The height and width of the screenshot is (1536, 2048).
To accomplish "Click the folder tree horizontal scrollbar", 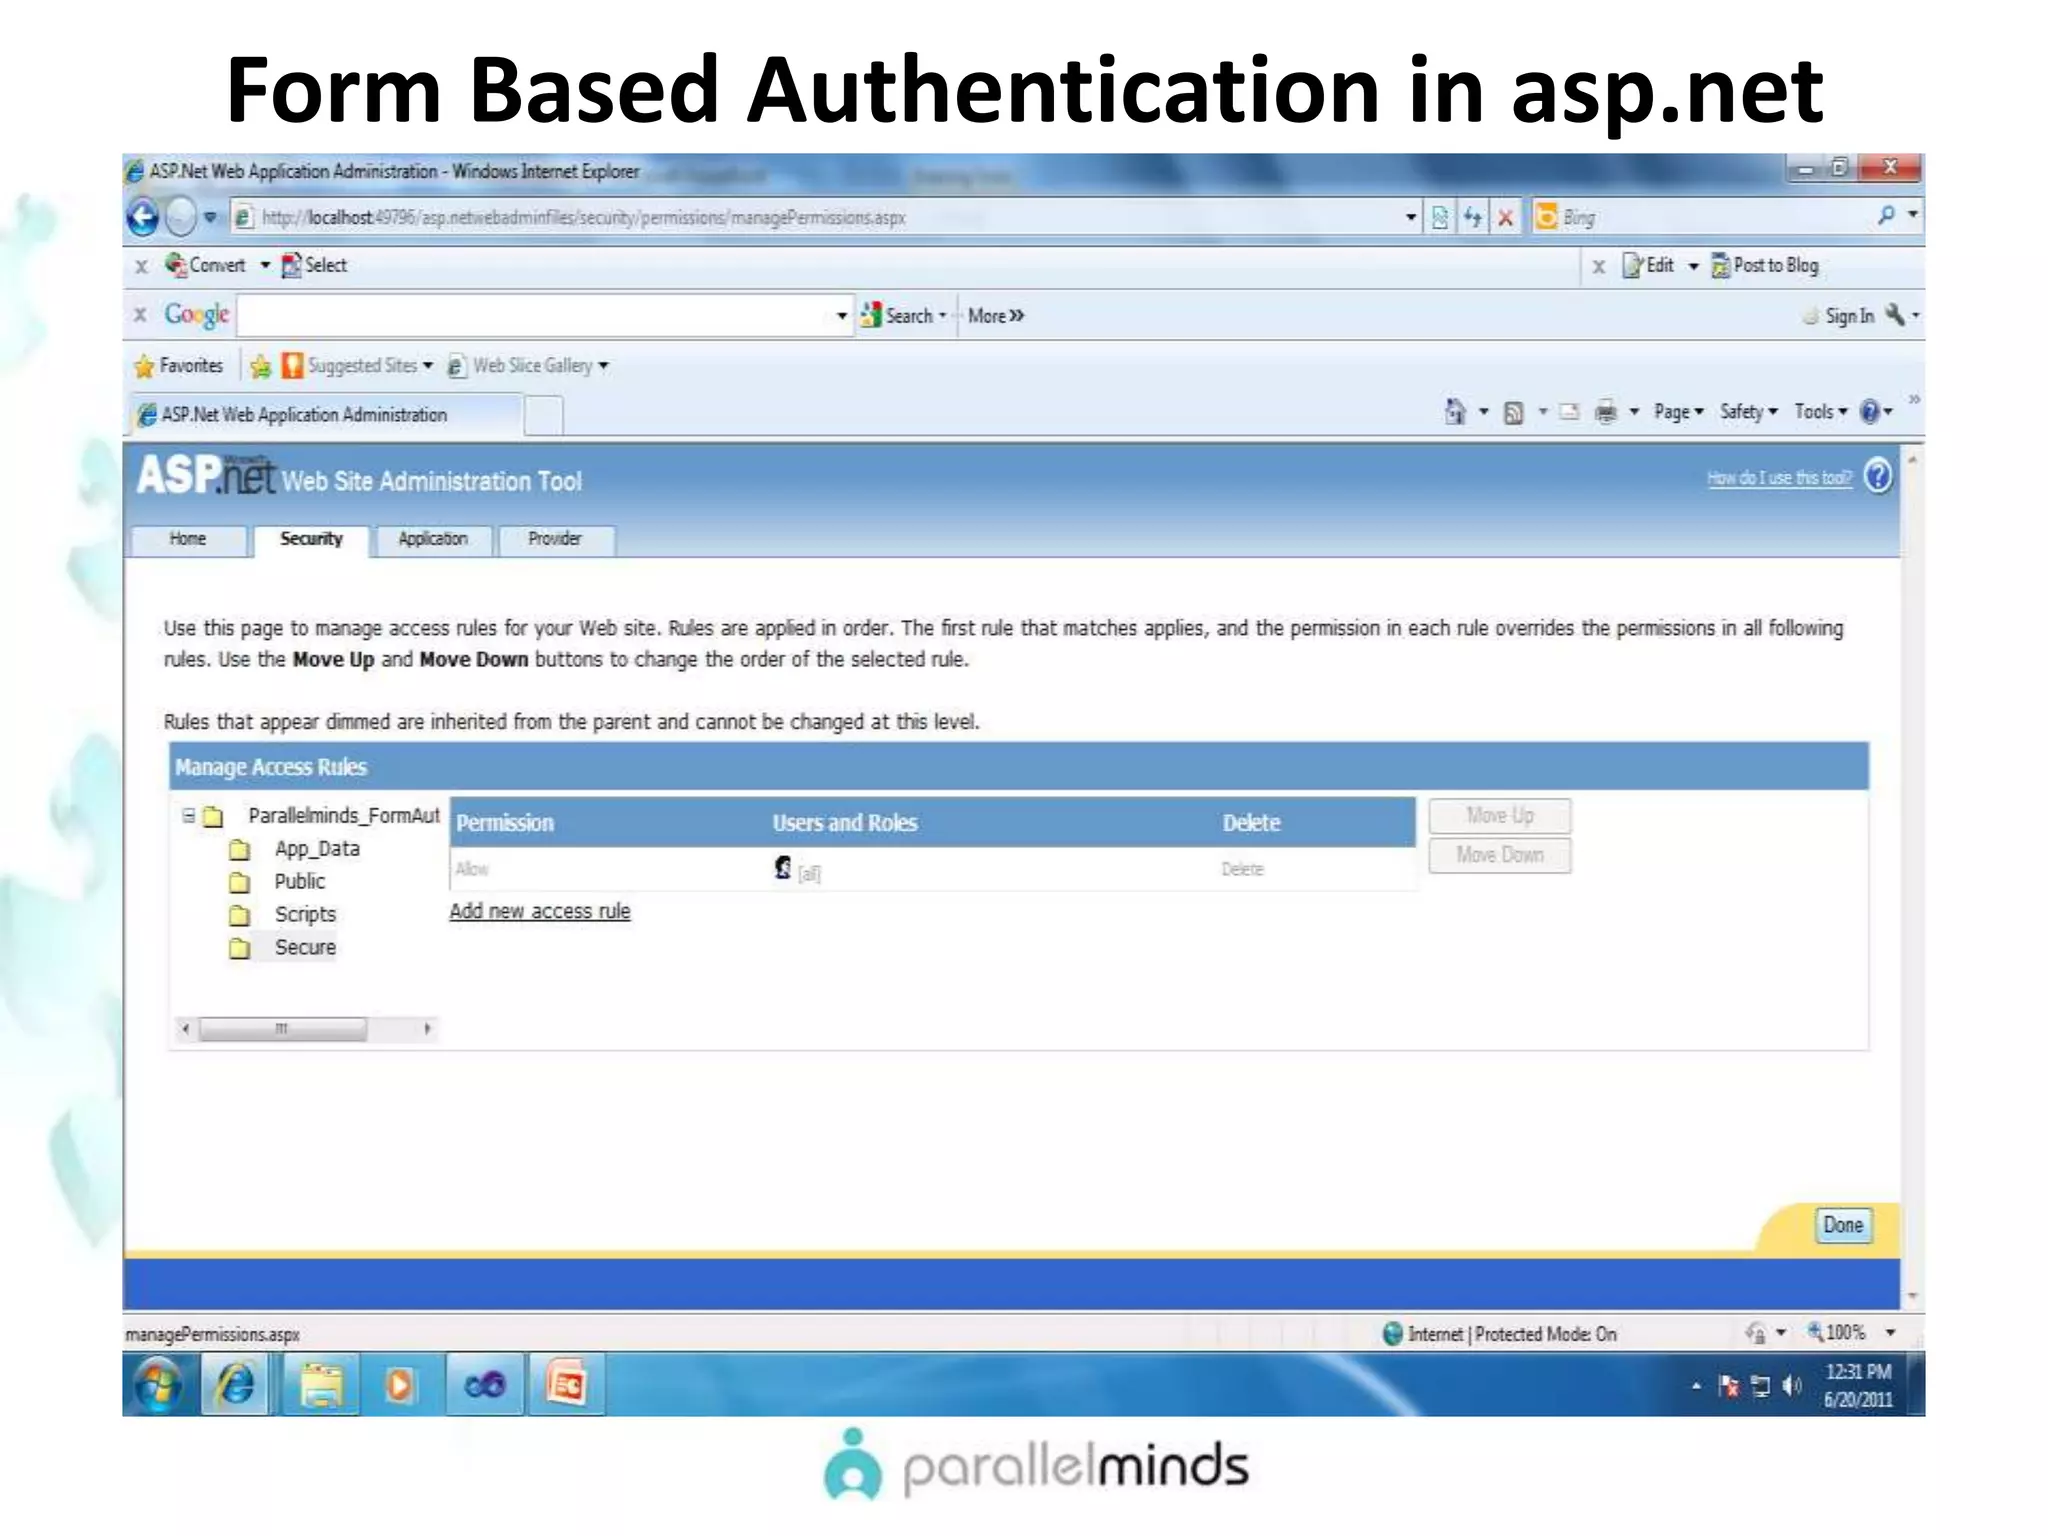I will pyautogui.click(x=282, y=1028).
